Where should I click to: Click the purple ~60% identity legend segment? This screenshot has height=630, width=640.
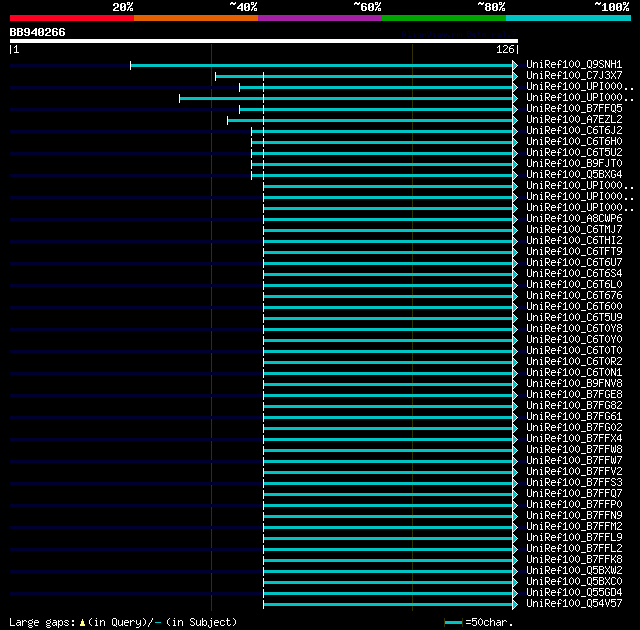pyautogui.click(x=320, y=18)
